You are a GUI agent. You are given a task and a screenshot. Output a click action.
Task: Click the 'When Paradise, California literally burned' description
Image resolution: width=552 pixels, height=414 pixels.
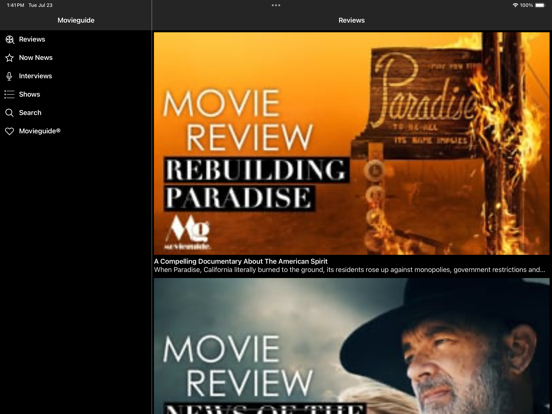(x=349, y=270)
